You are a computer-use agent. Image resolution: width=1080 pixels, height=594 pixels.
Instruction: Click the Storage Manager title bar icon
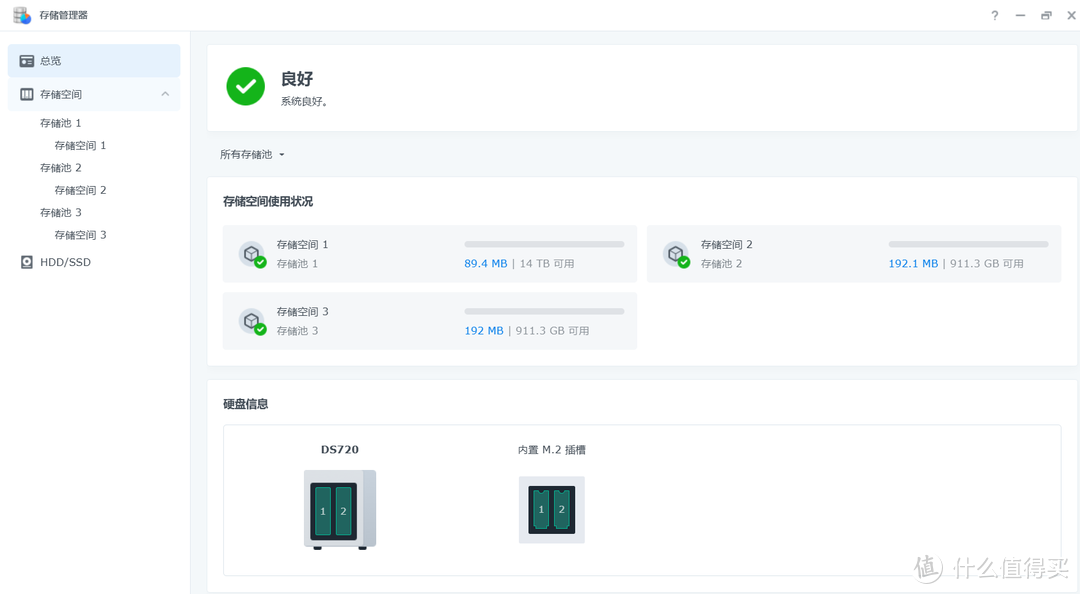click(x=20, y=14)
